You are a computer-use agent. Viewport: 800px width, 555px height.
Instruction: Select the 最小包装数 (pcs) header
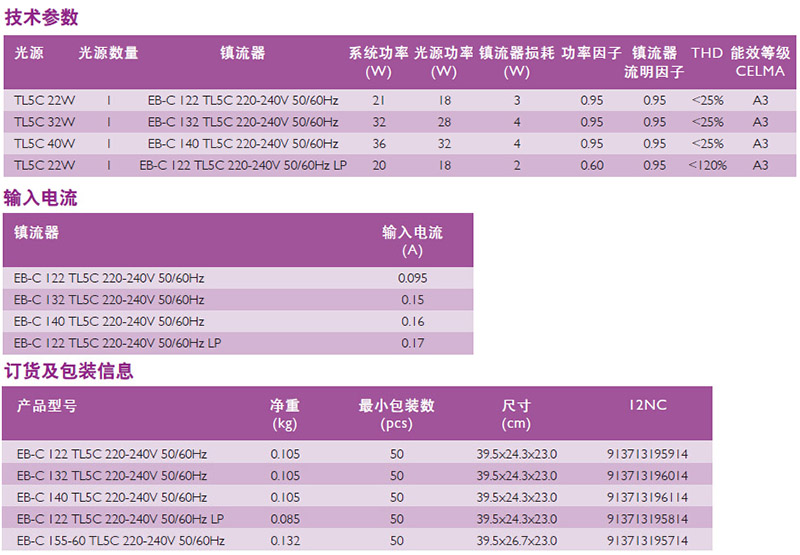[397, 415]
